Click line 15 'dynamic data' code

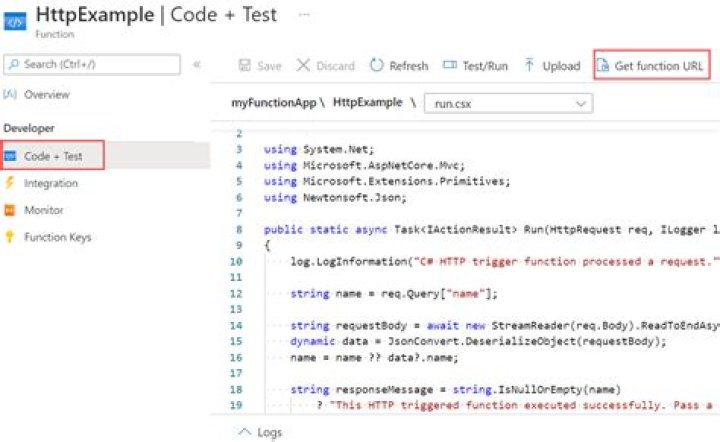pos(478,341)
